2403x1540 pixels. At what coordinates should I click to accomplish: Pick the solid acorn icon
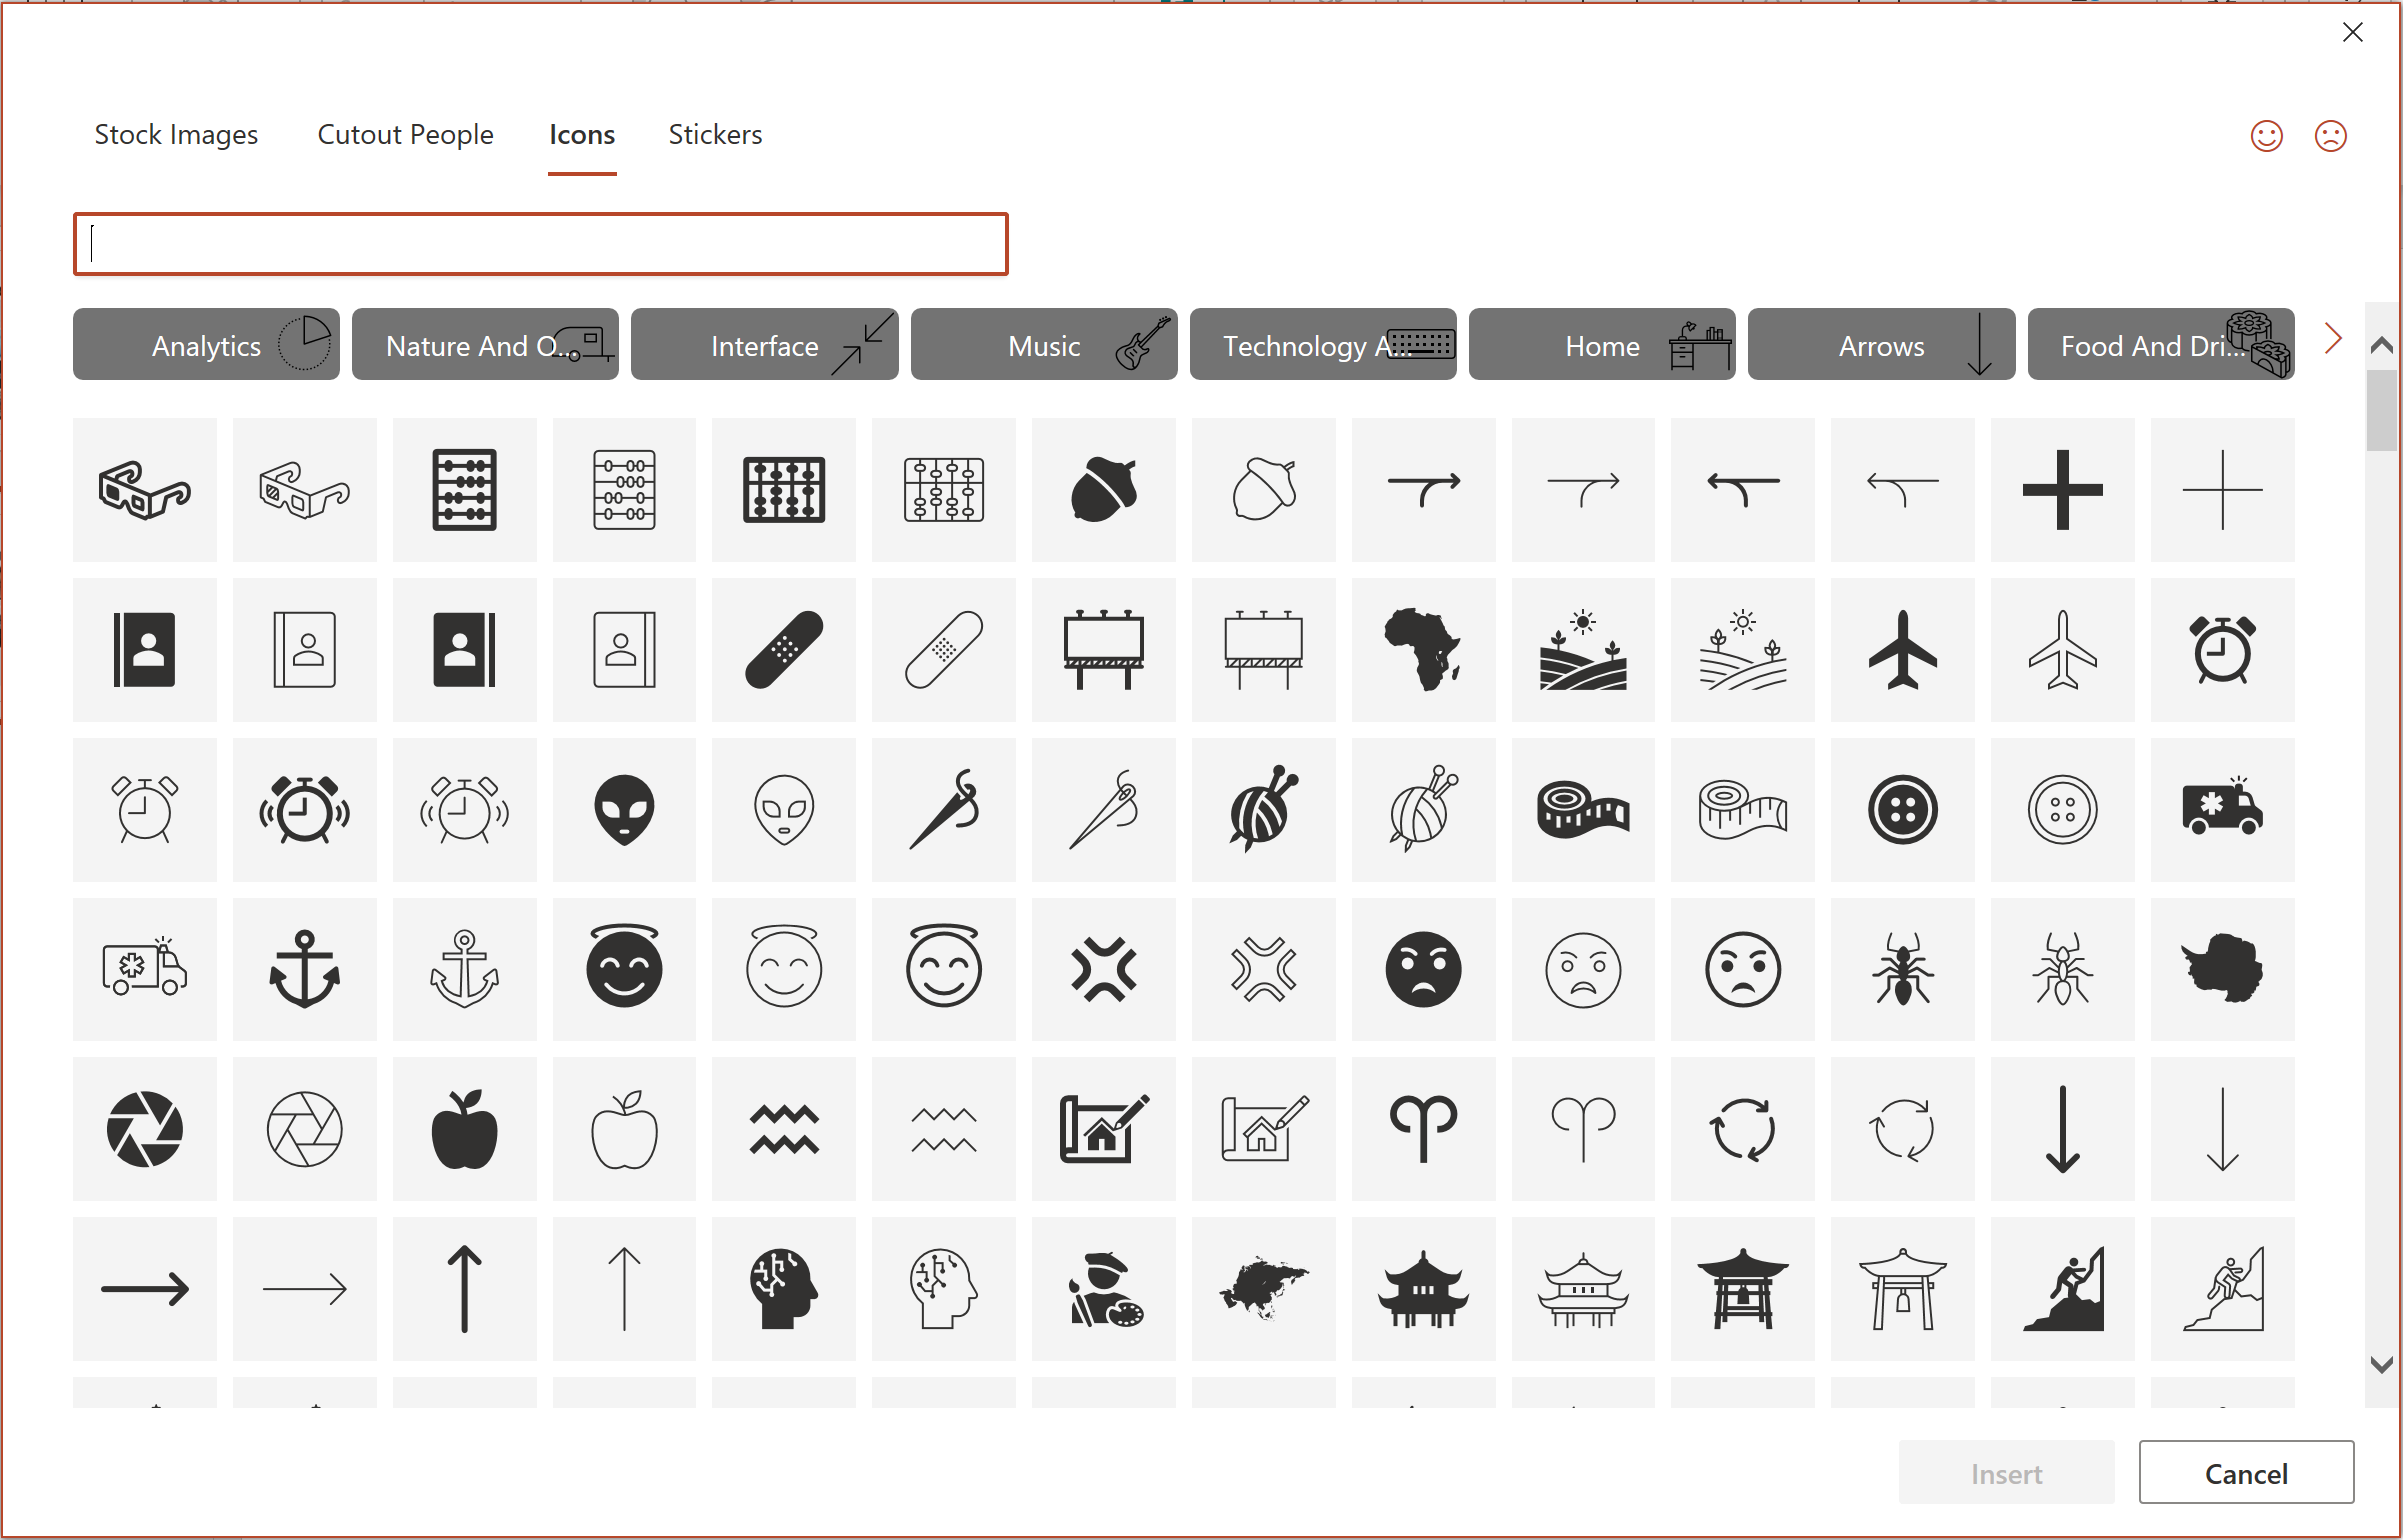click(x=1103, y=490)
